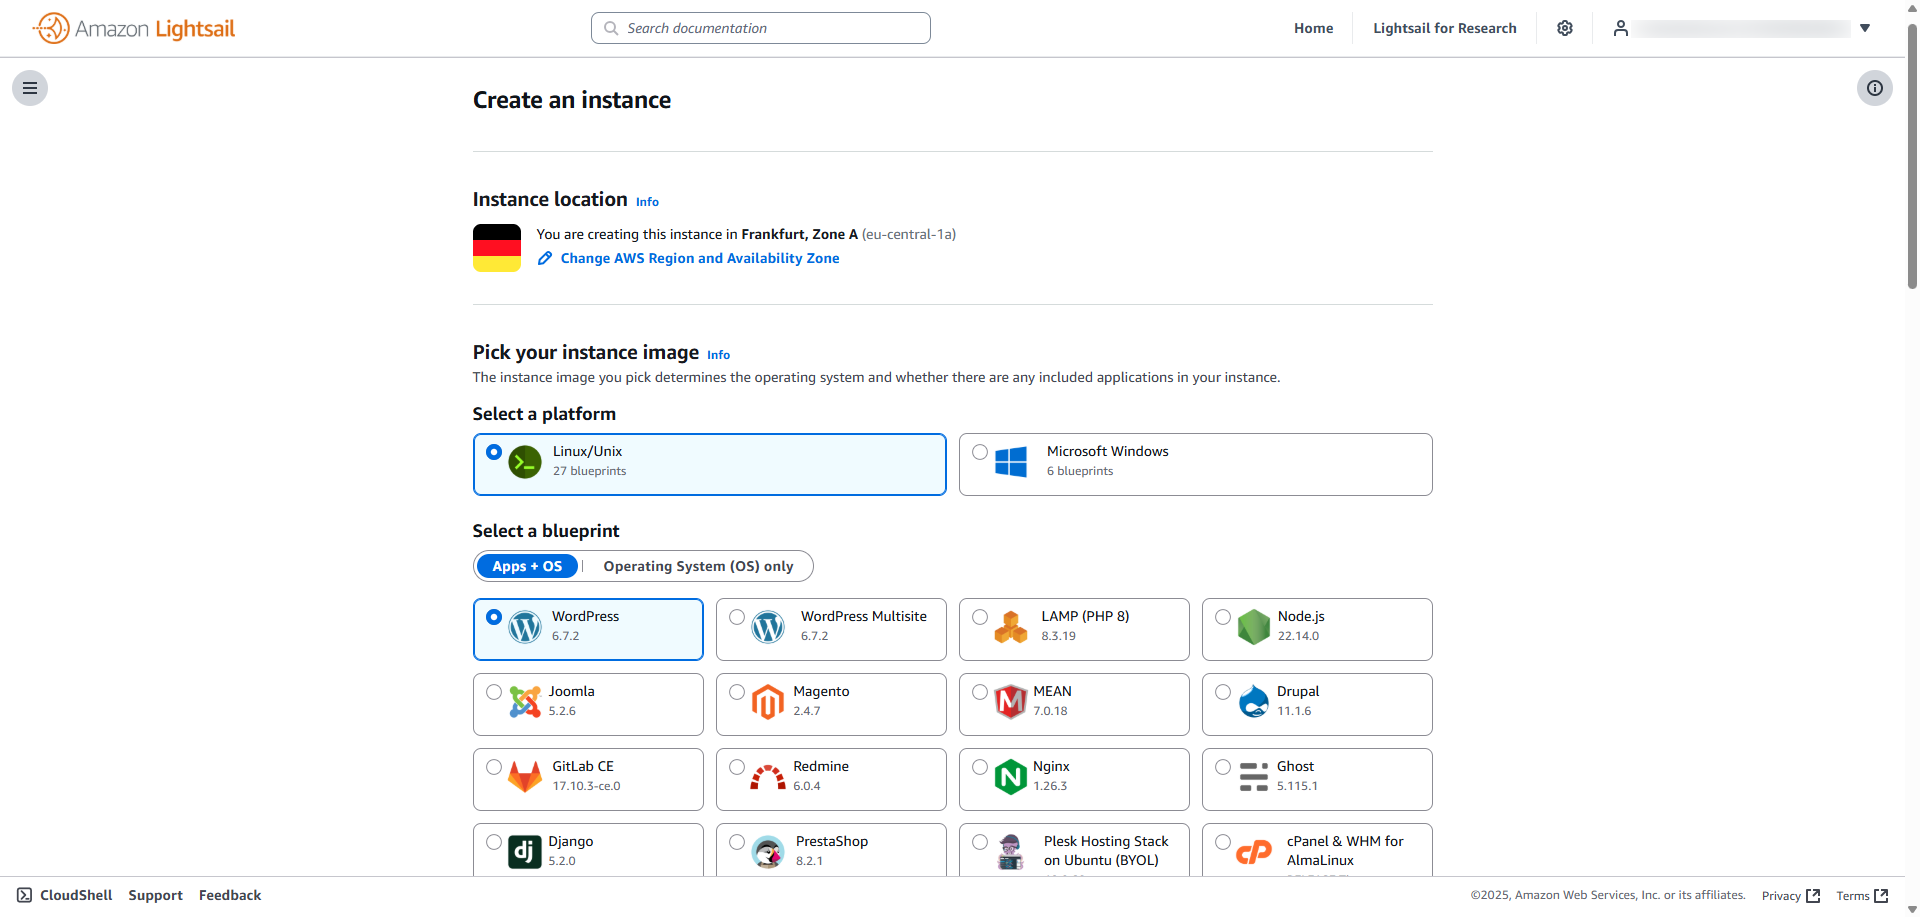The height and width of the screenshot is (917, 1920).
Task: Select the cPanel & WHM radio button
Action: coord(1223,842)
